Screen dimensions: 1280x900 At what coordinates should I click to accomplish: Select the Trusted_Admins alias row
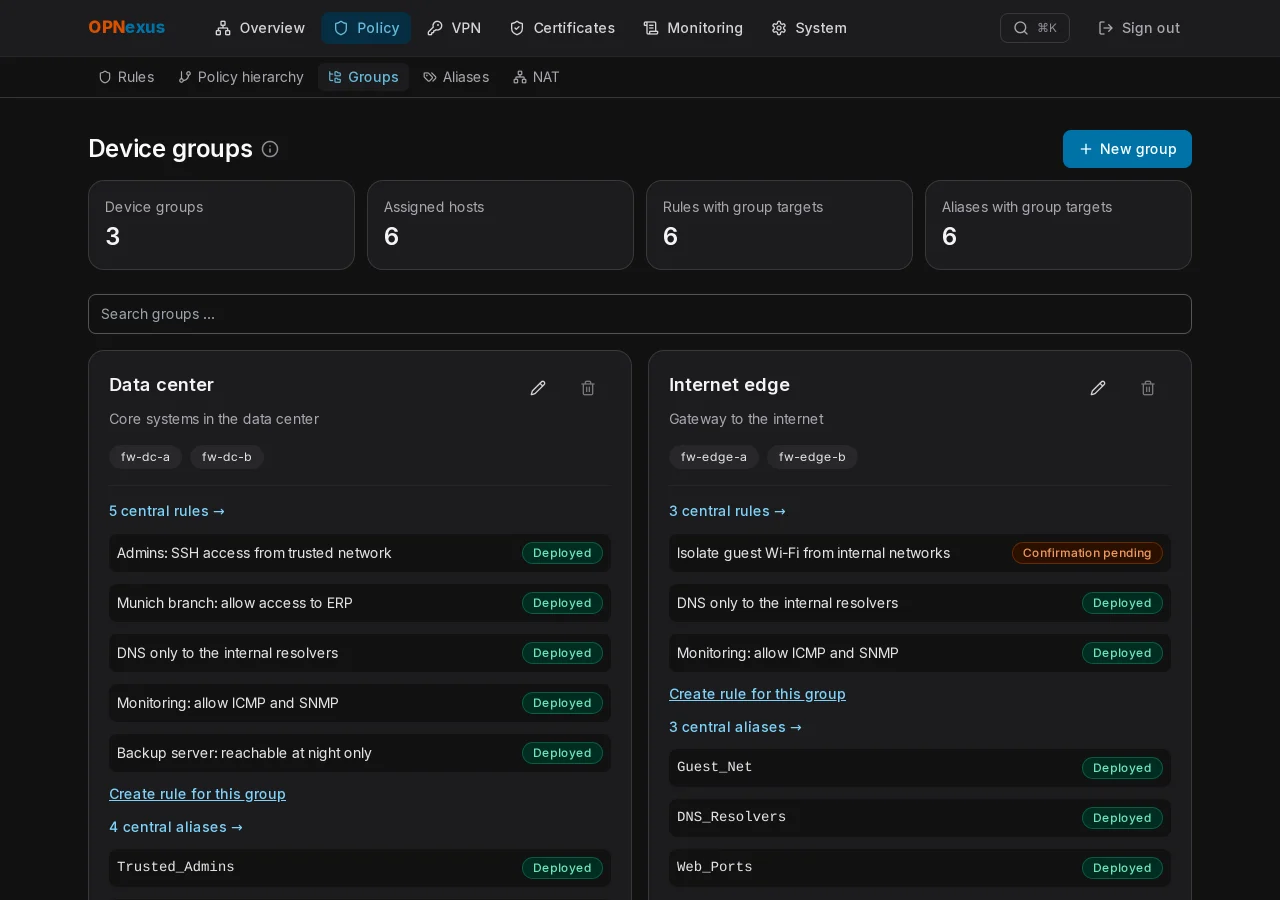(360, 868)
